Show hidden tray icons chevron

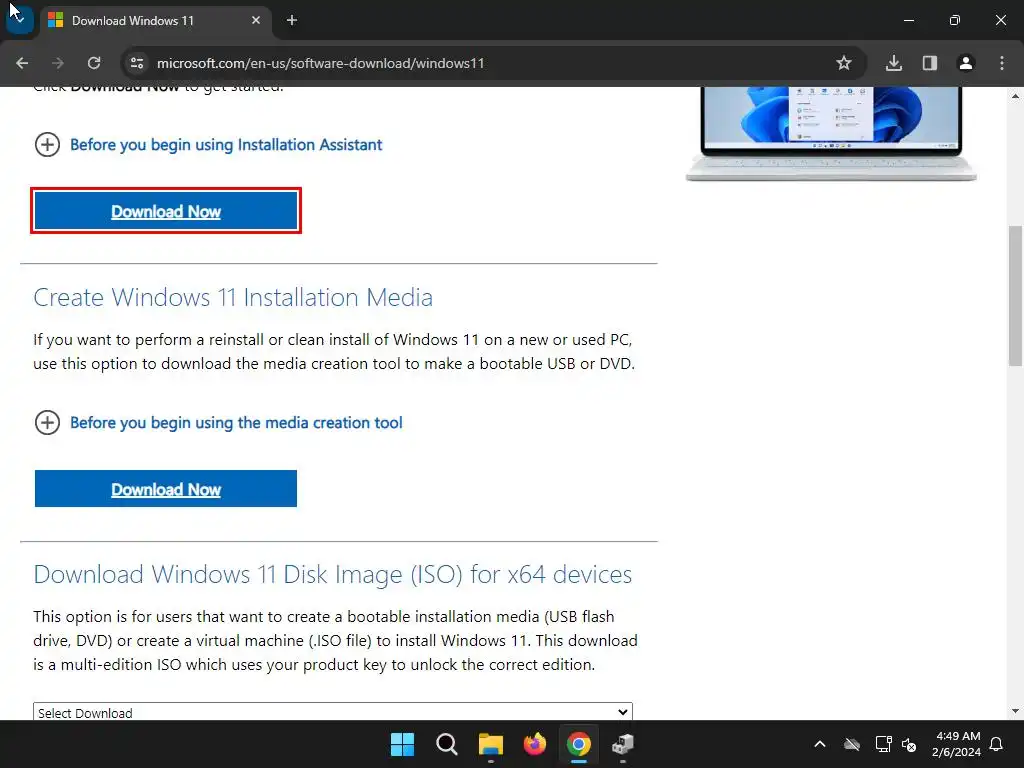point(820,744)
